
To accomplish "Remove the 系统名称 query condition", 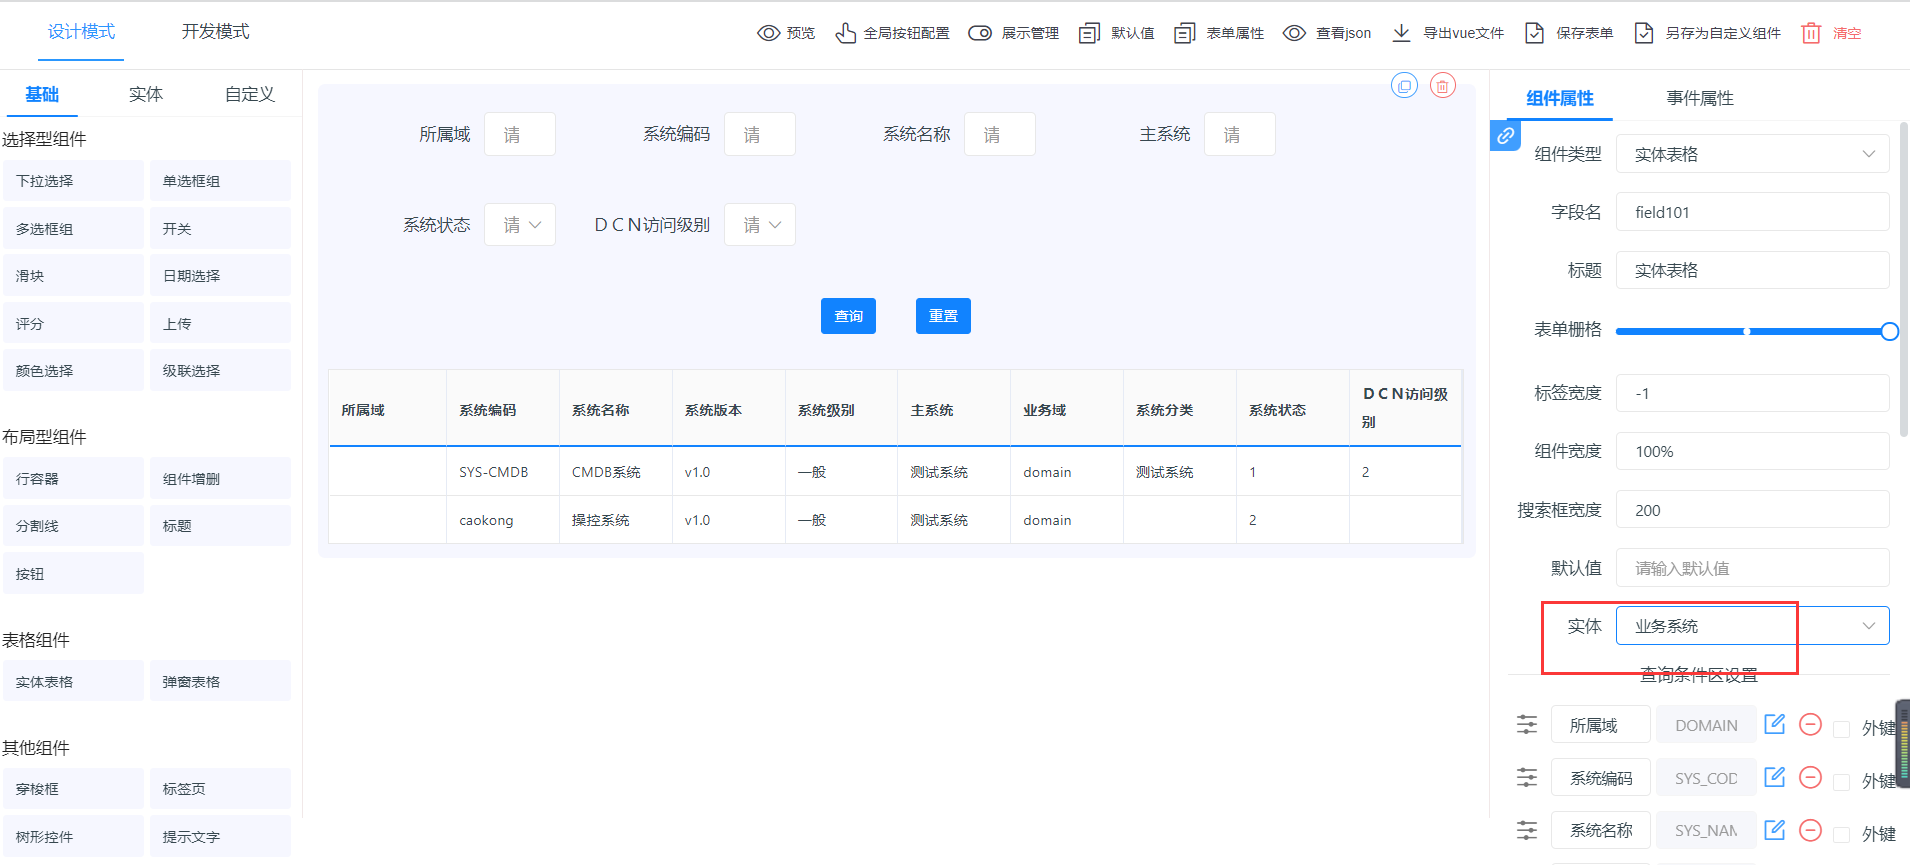I will 1810,830.
